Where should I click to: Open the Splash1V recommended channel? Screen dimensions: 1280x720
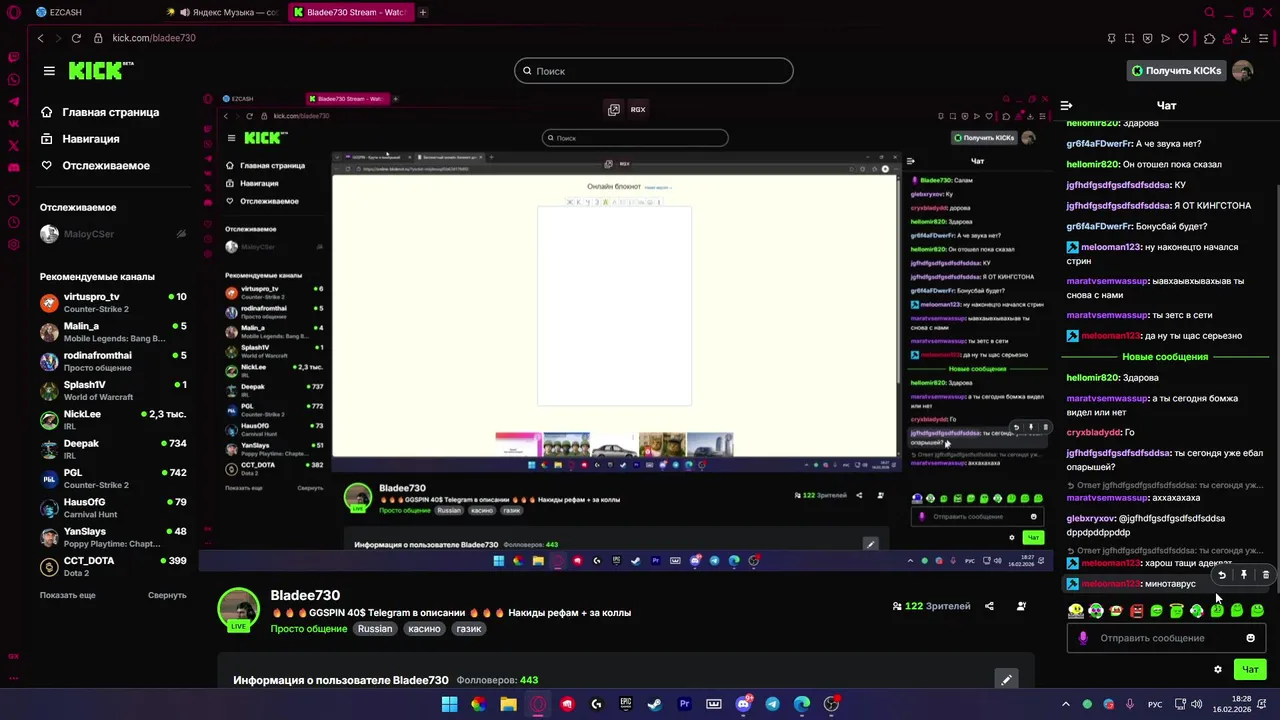(113, 391)
